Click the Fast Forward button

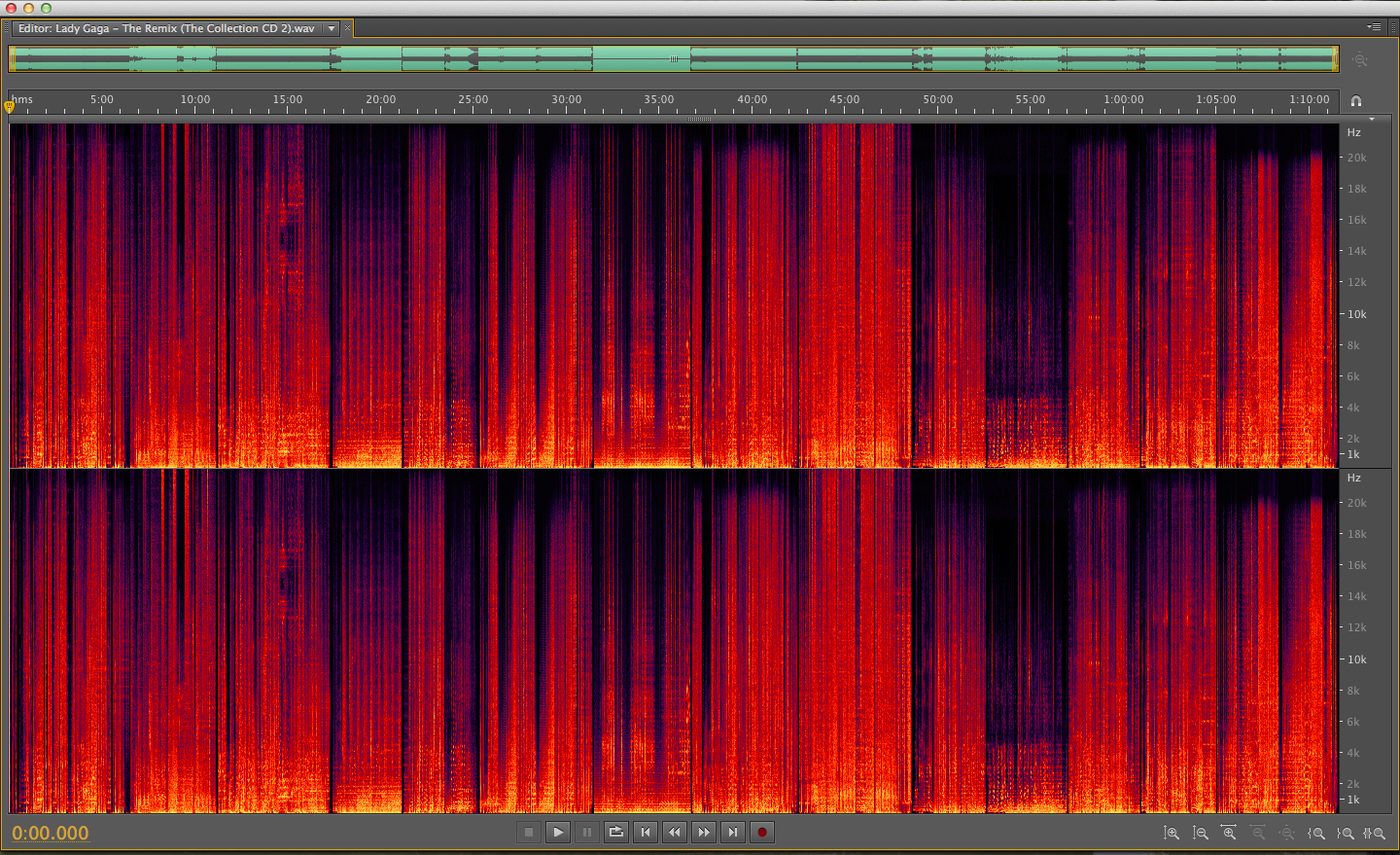pos(704,832)
